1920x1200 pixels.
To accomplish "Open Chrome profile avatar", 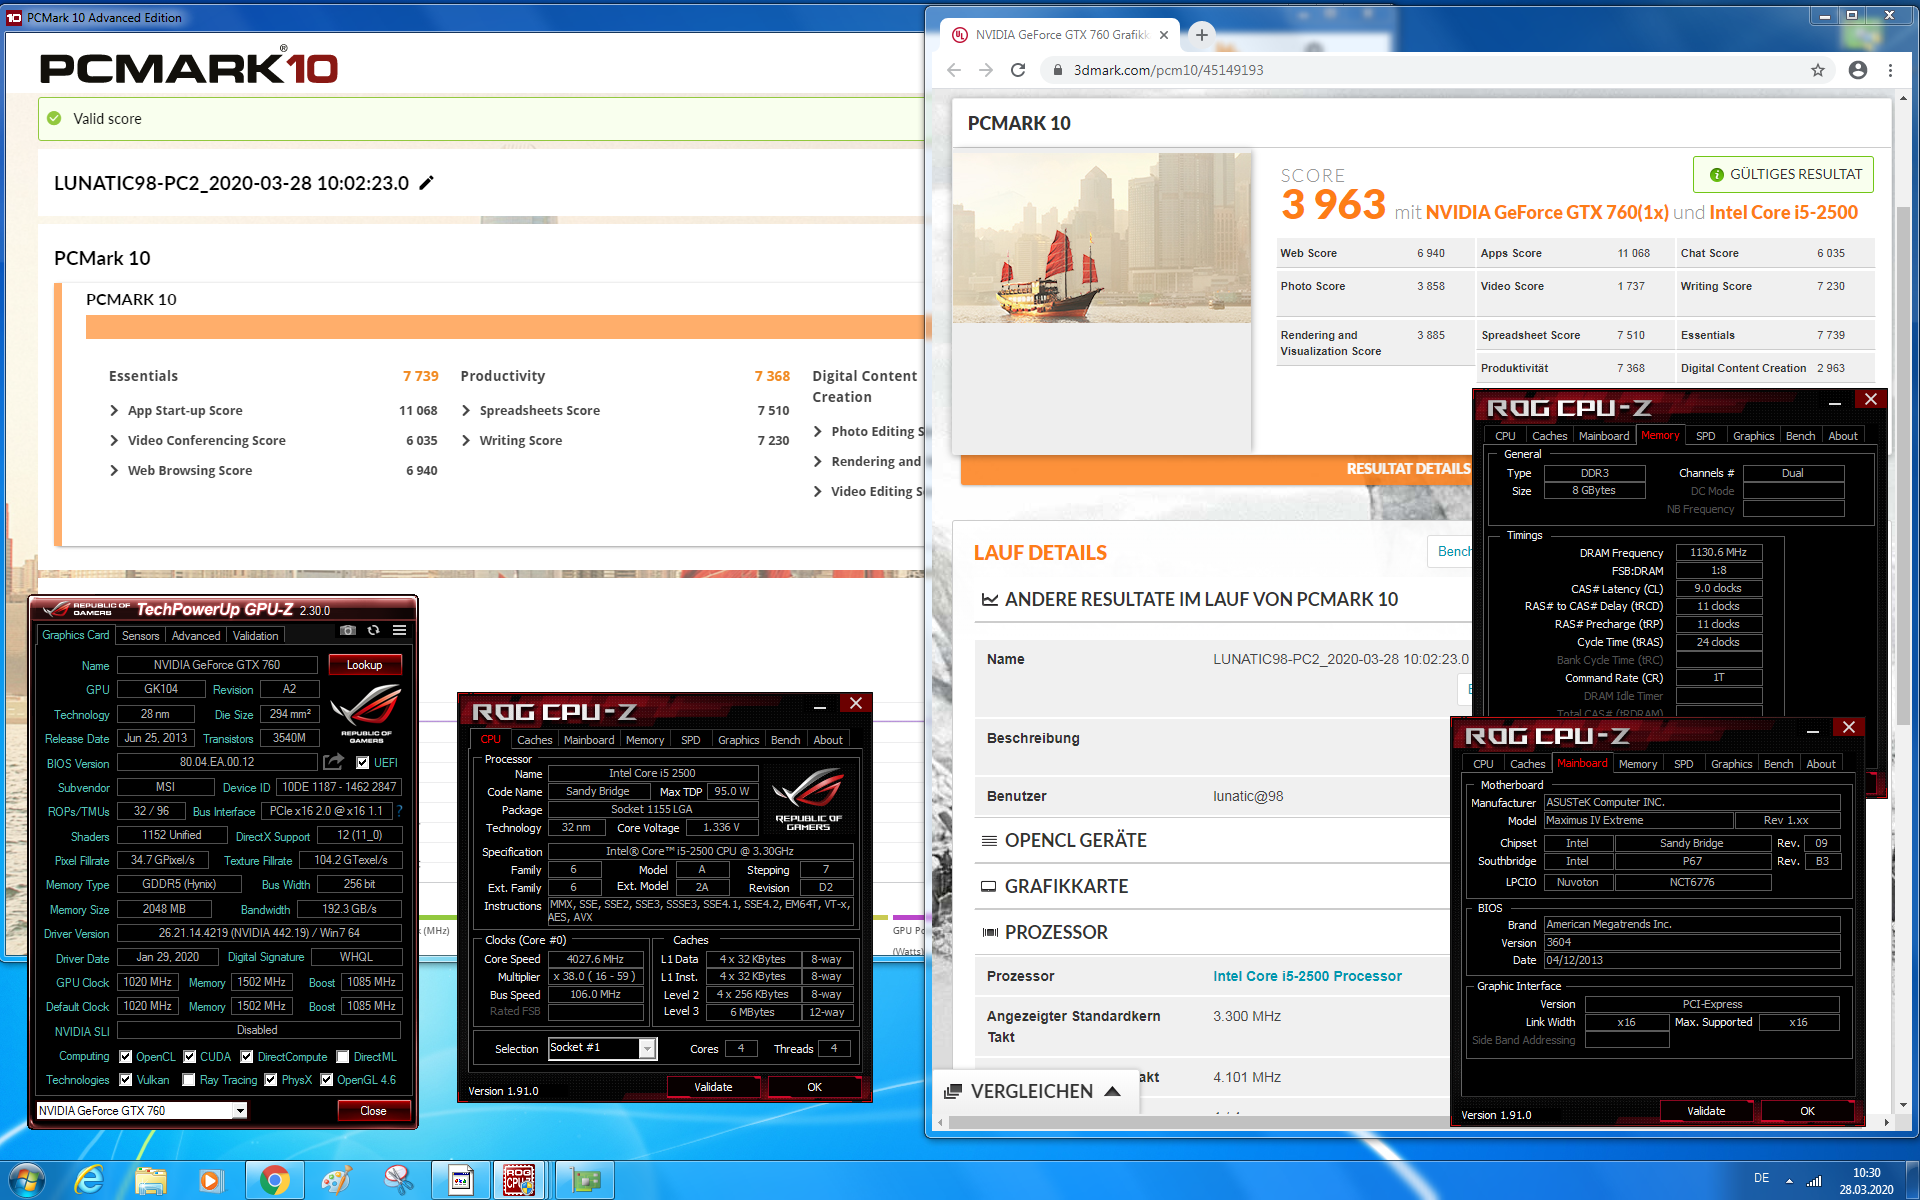I will (1857, 70).
